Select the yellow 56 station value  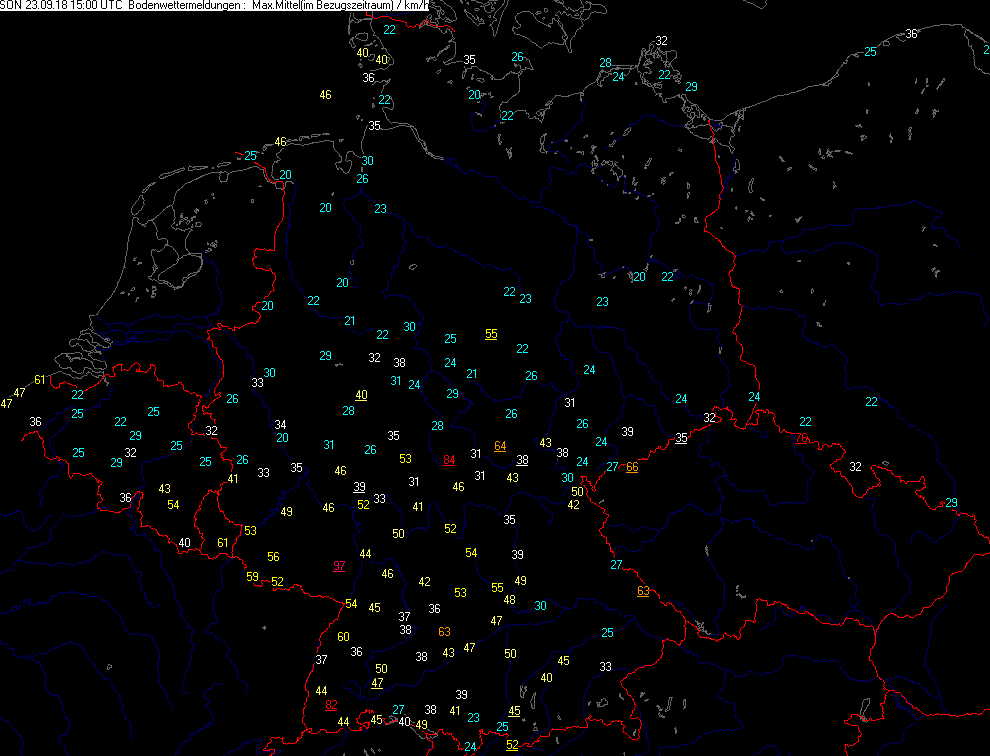(x=273, y=557)
